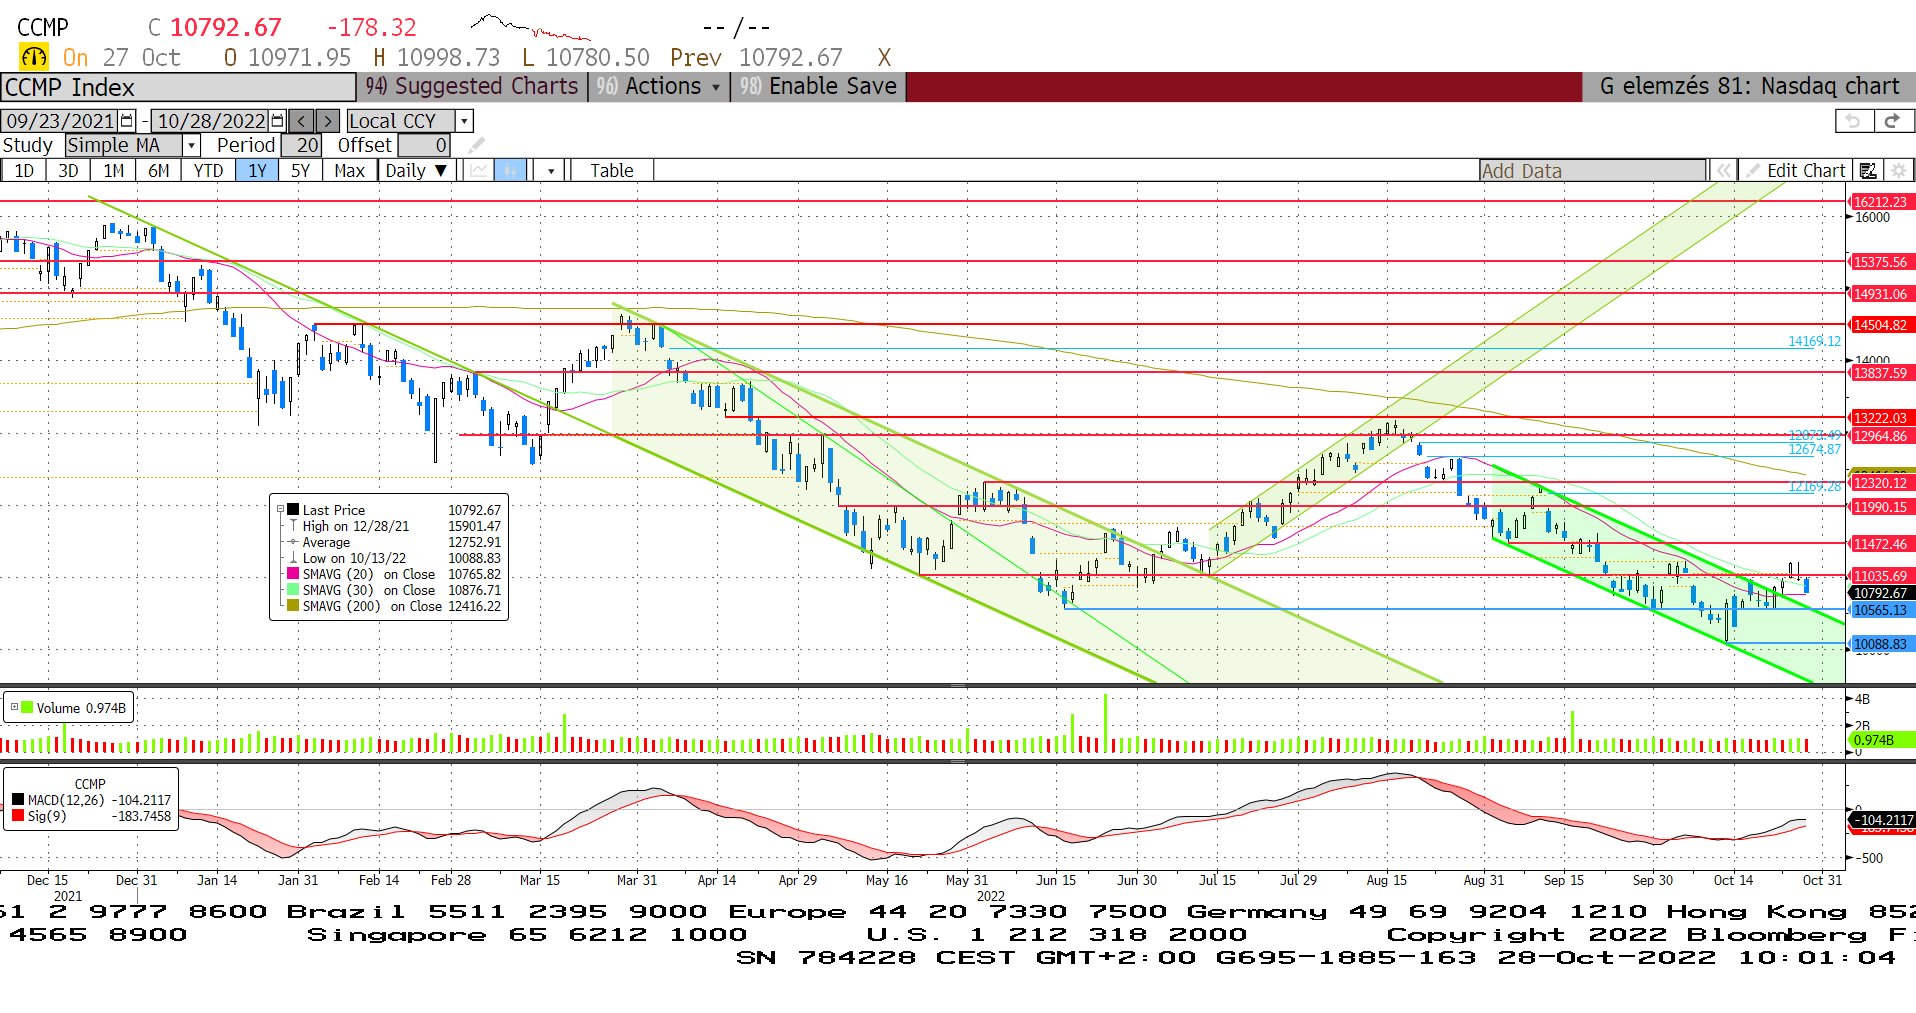Viewport: 1916px width, 1013px height.
Task: Click the Last Price black color swatch
Action: [293, 510]
